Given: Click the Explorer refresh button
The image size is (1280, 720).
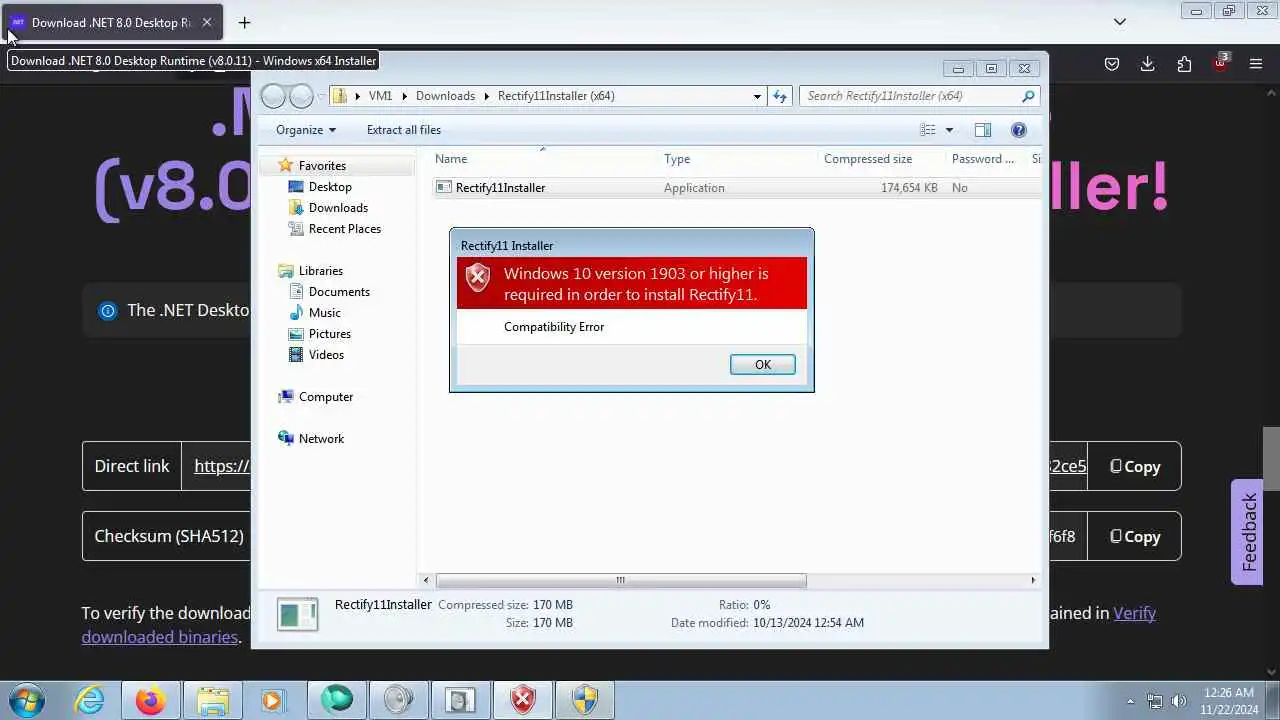Looking at the screenshot, I should tap(780, 96).
